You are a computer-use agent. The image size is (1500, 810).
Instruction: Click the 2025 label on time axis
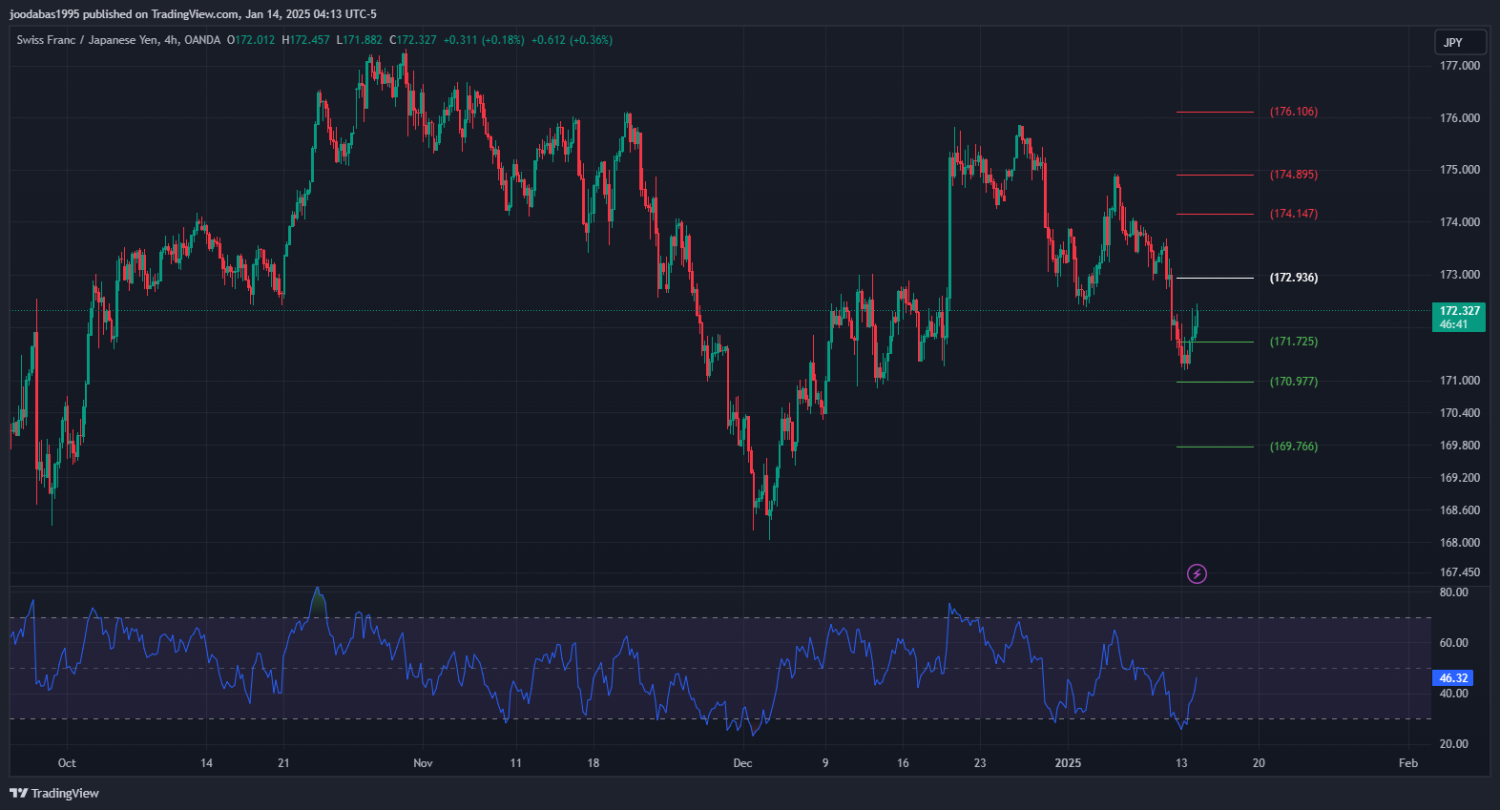1068,763
